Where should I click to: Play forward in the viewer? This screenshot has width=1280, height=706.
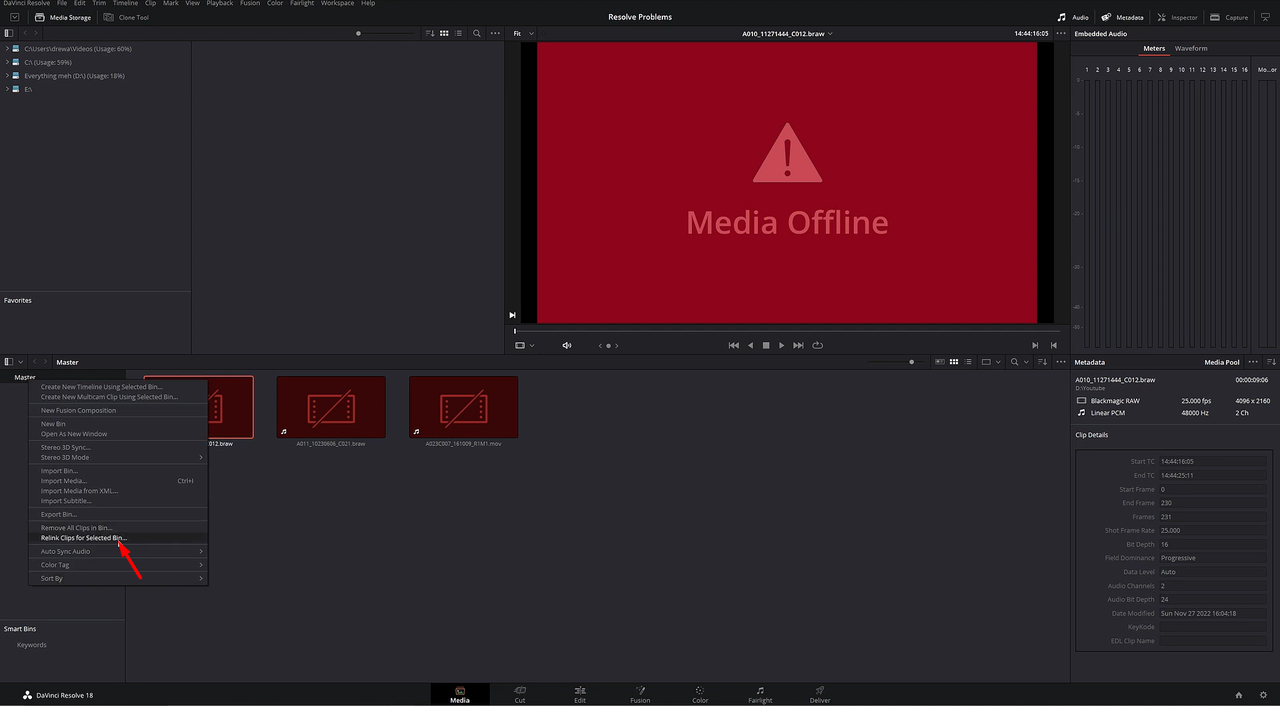[x=782, y=345]
